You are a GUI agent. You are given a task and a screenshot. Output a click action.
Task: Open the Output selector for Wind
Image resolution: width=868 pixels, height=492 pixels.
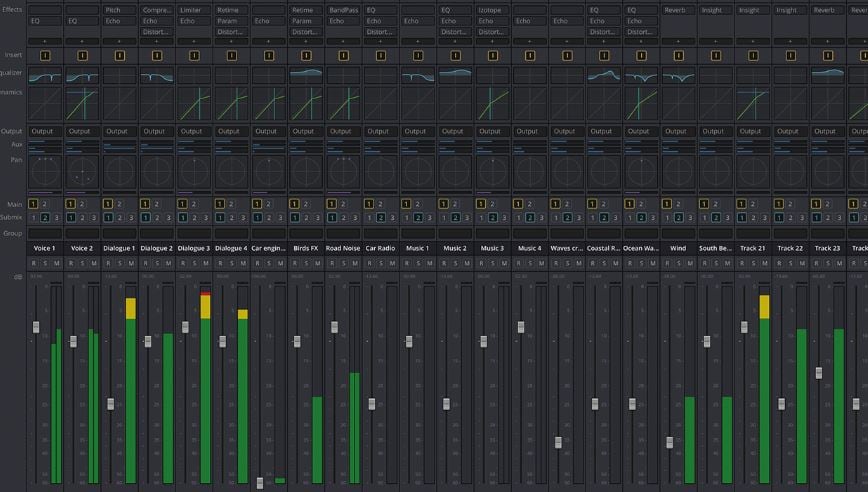point(678,131)
